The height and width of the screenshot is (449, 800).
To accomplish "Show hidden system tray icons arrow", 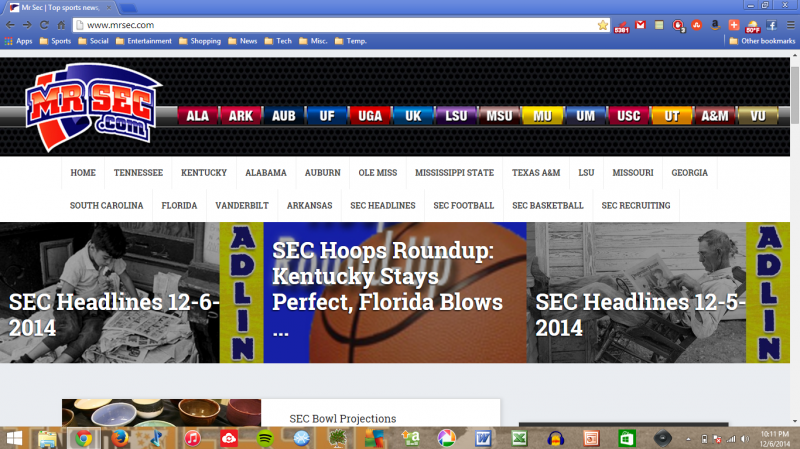I will (x=688, y=439).
